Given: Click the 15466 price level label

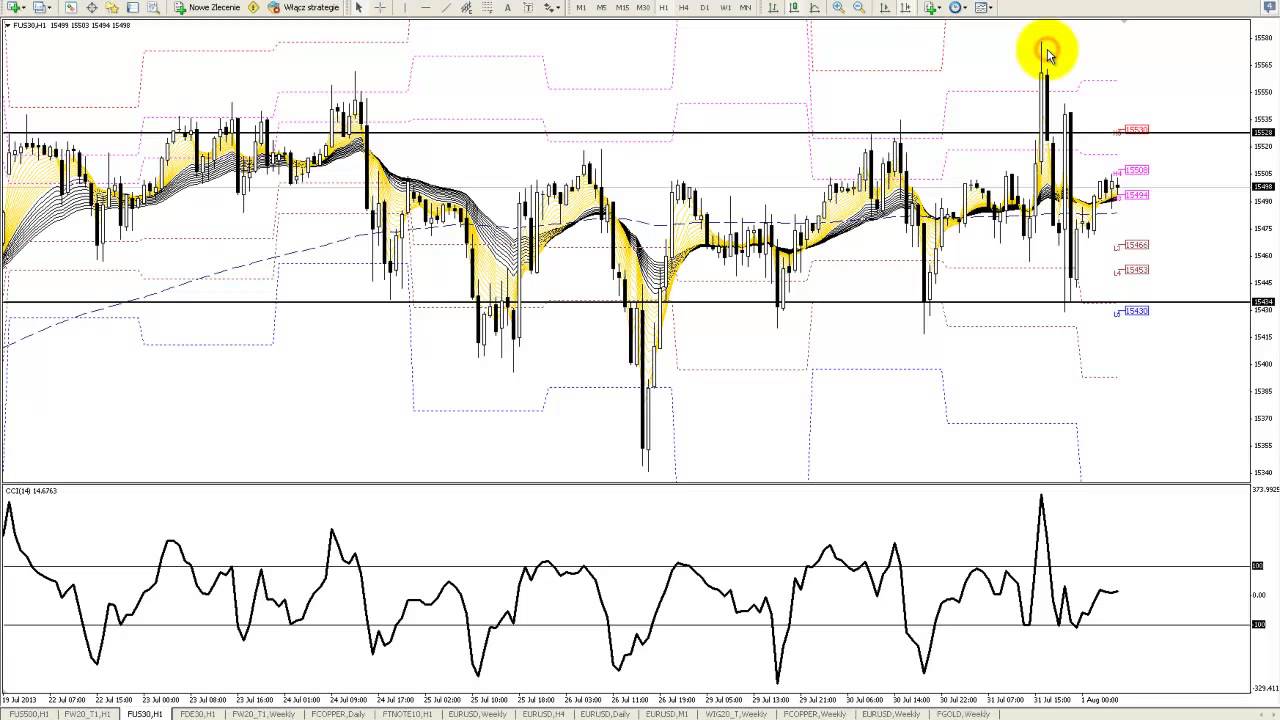Looking at the screenshot, I should tap(1136, 245).
